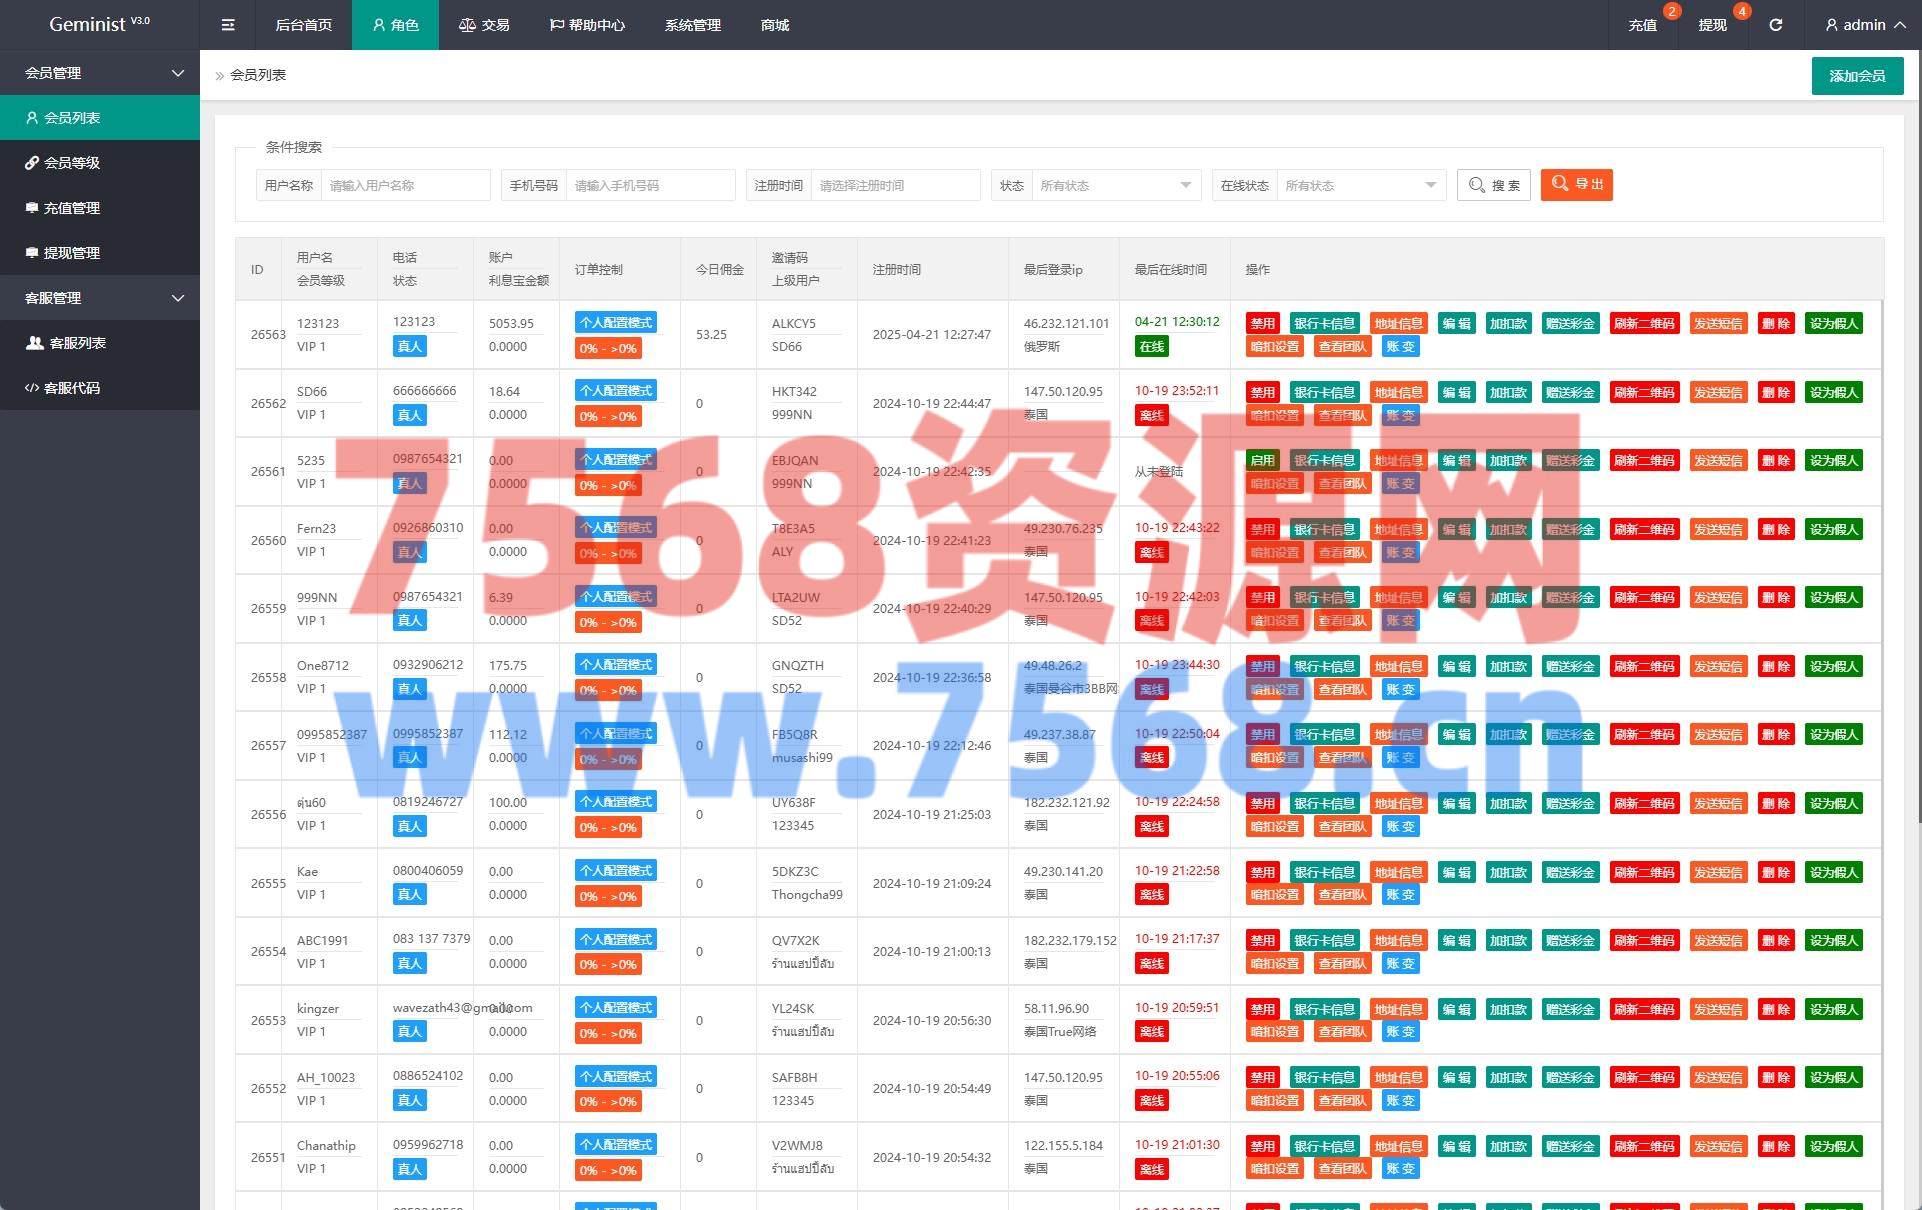Open the 在线状态 dropdown filter
The width and height of the screenshot is (1922, 1210).
1360,185
